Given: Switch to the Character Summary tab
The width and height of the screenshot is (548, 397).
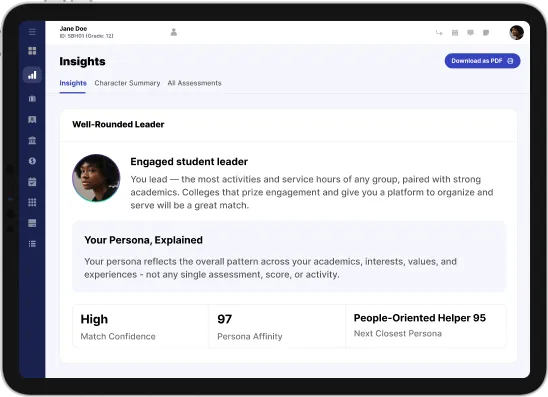Looking at the screenshot, I should tap(127, 83).
